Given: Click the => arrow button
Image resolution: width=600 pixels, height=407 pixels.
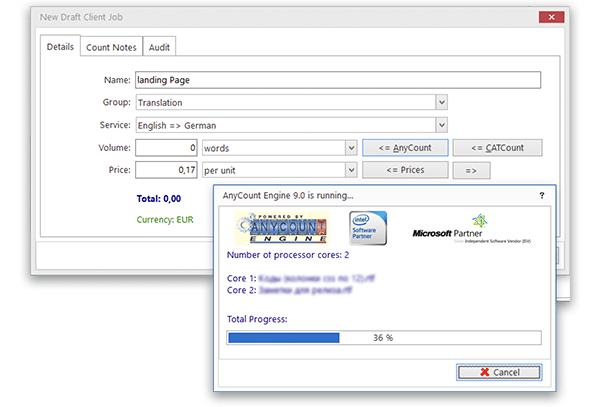Looking at the screenshot, I should point(471,171).
